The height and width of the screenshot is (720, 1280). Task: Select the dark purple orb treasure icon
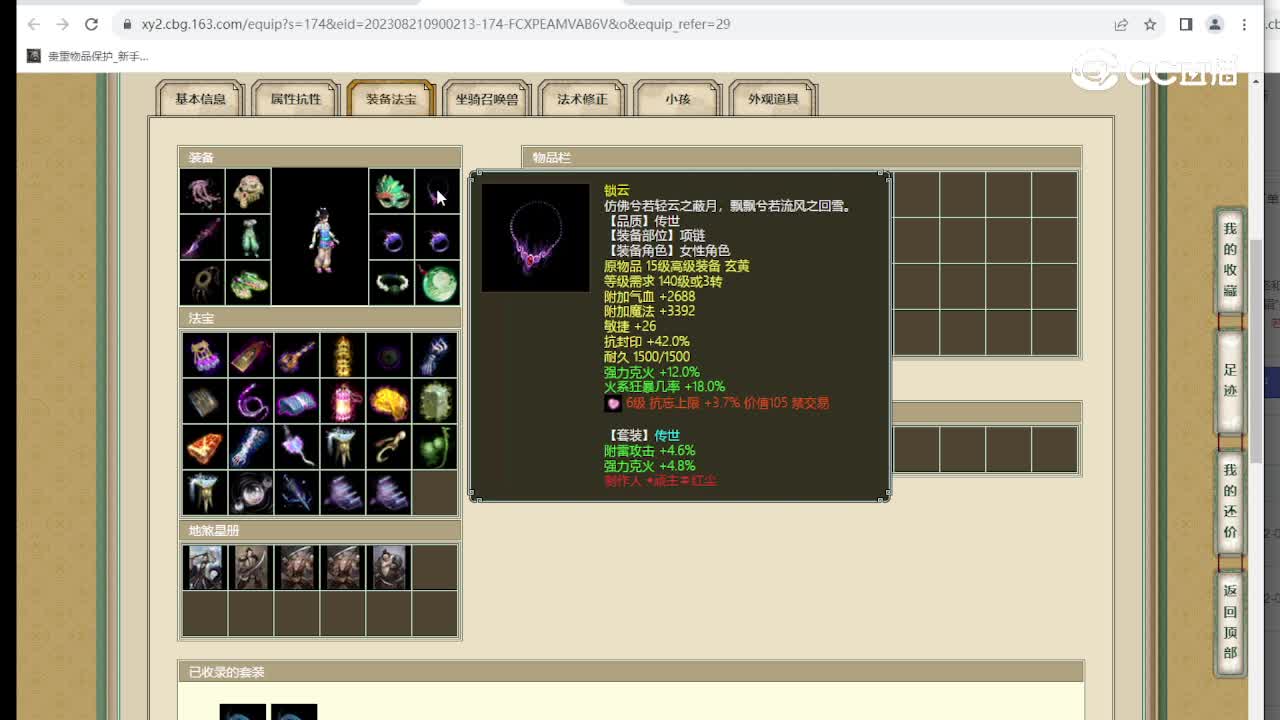click(x=389, y=355)
